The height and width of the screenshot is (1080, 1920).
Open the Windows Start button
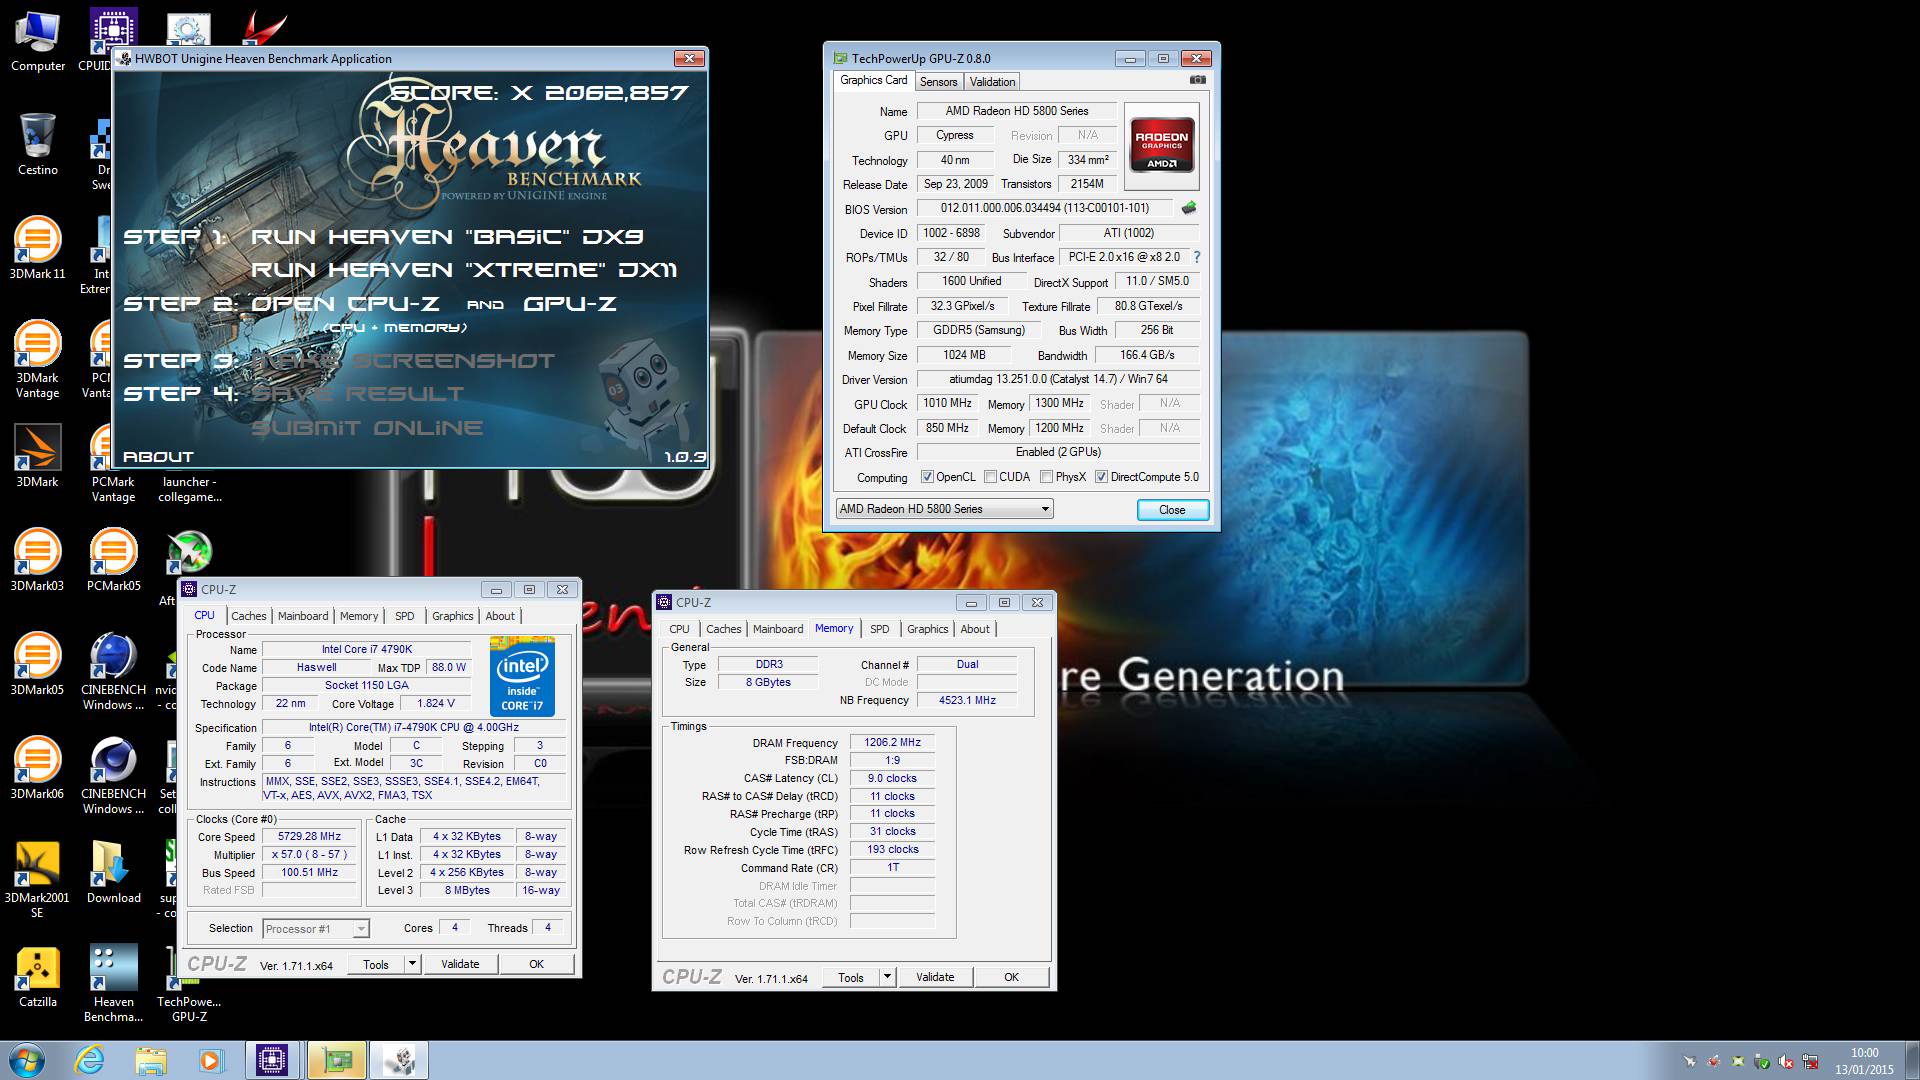(27, 1060)
